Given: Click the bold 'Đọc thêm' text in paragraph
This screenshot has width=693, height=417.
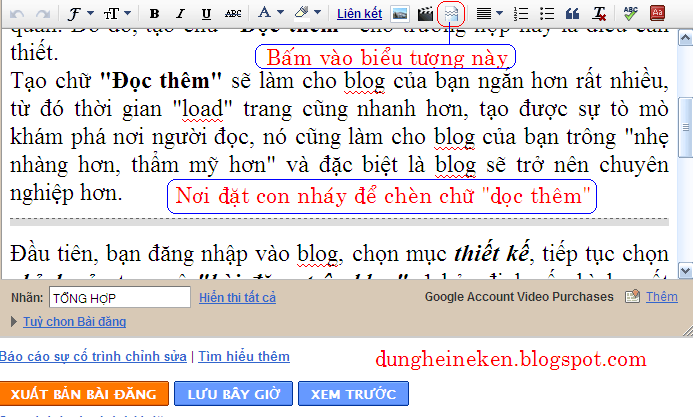Looking at the screenshot, I should point(160,81).
